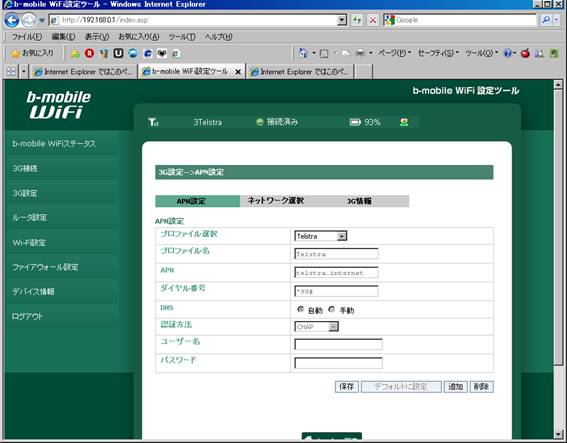The image size is (567, 443).
Task: Click the blue Help question mark icon
Action: point(508,53)
